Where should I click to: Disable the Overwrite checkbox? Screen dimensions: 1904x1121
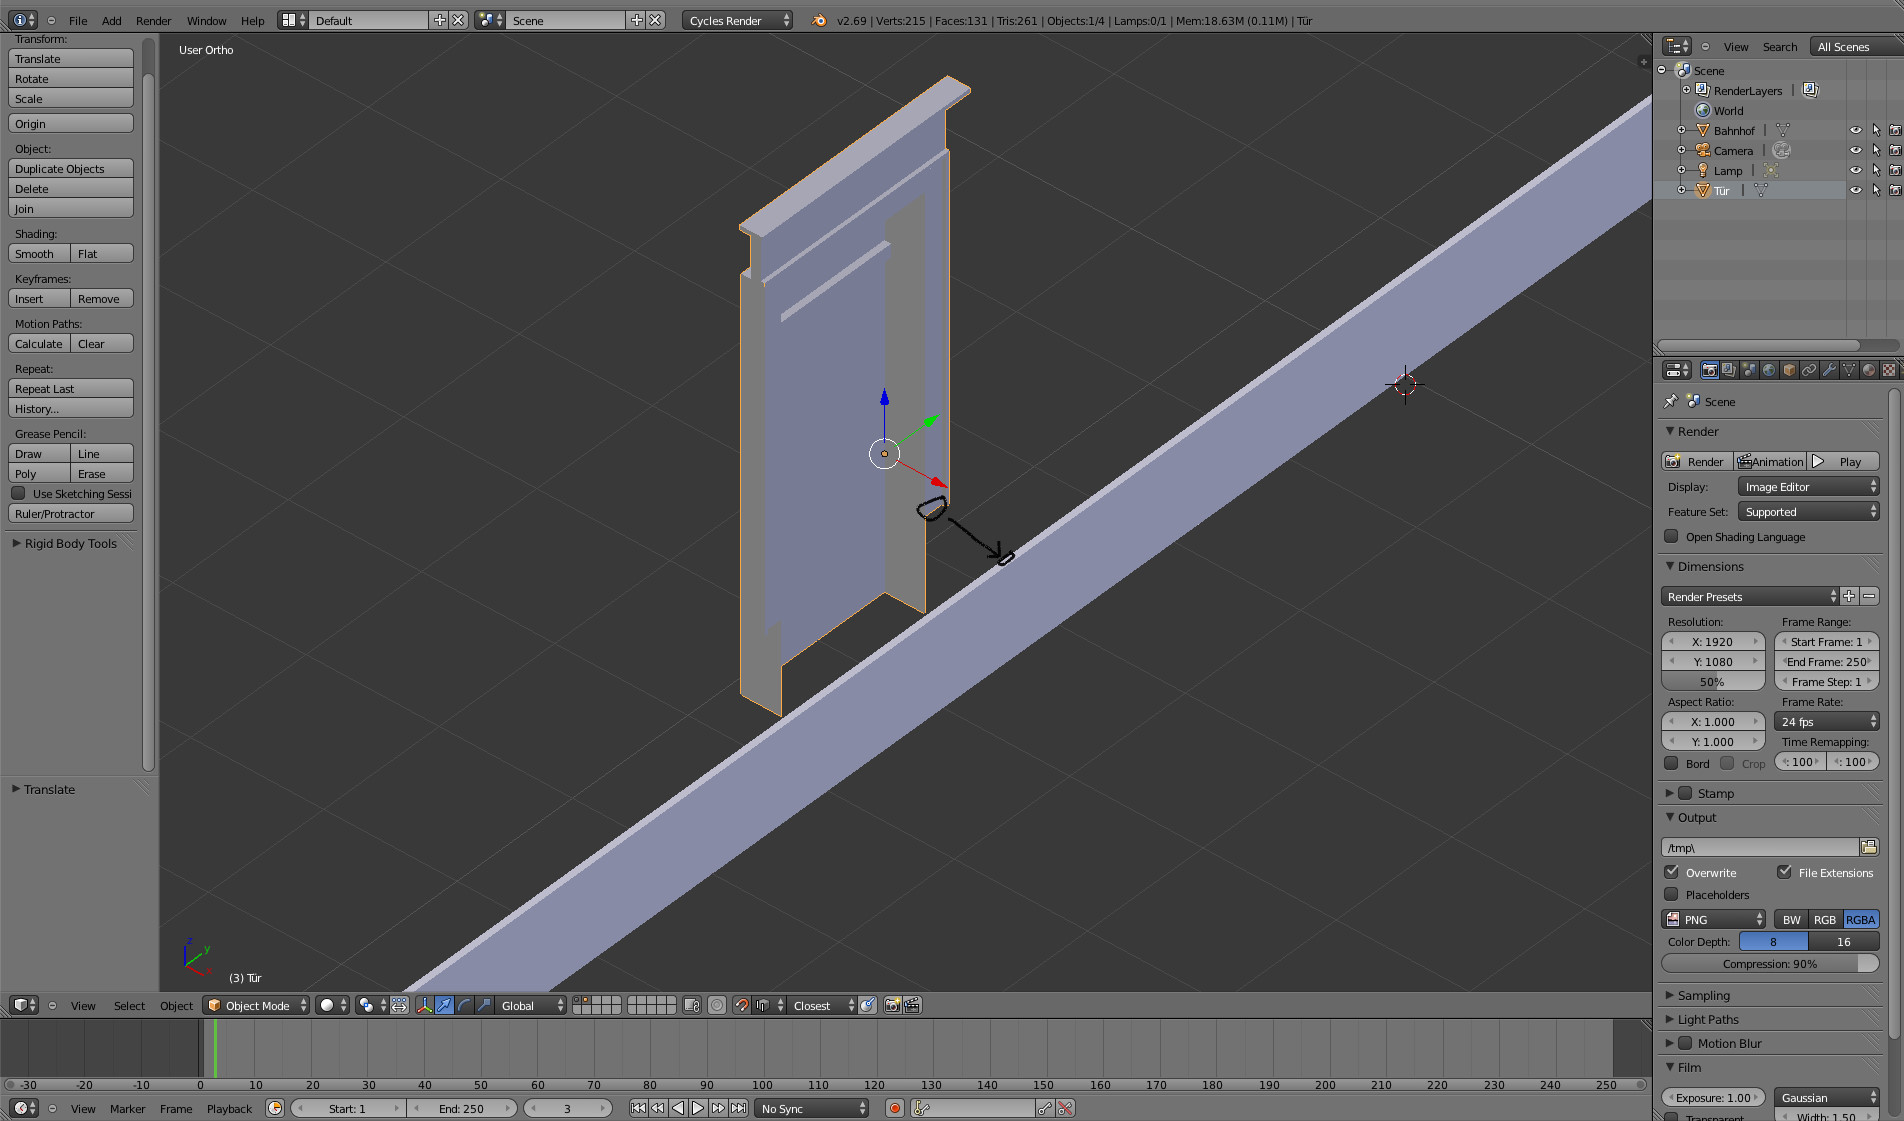click(1672, 872)
